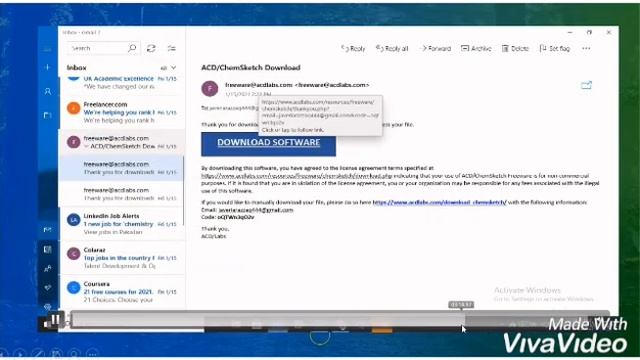Open message in new window icon
The height and width of the screenshot is (360, 640).
coord(586,85)
